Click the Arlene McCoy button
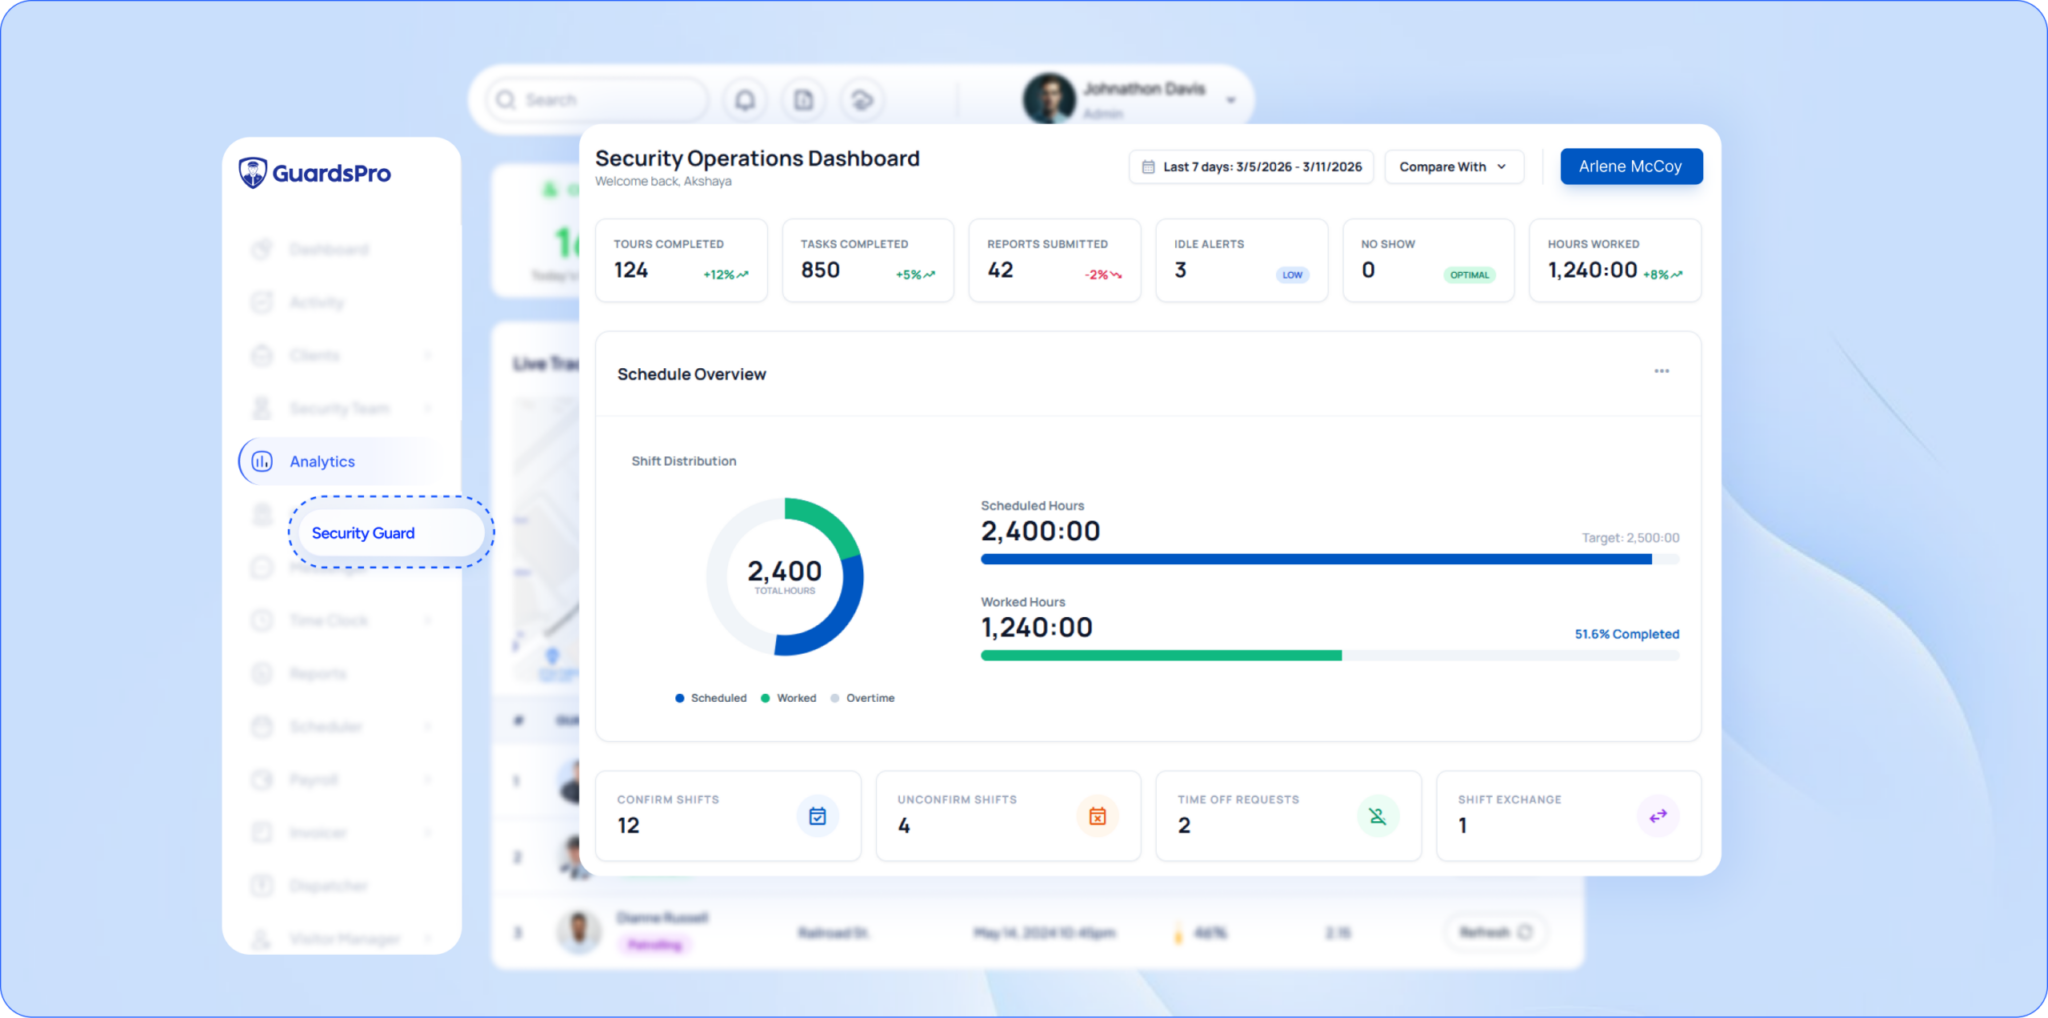Image resolution: width=2048 pixels, height=1018 pixels. [x=1630, y=167]
